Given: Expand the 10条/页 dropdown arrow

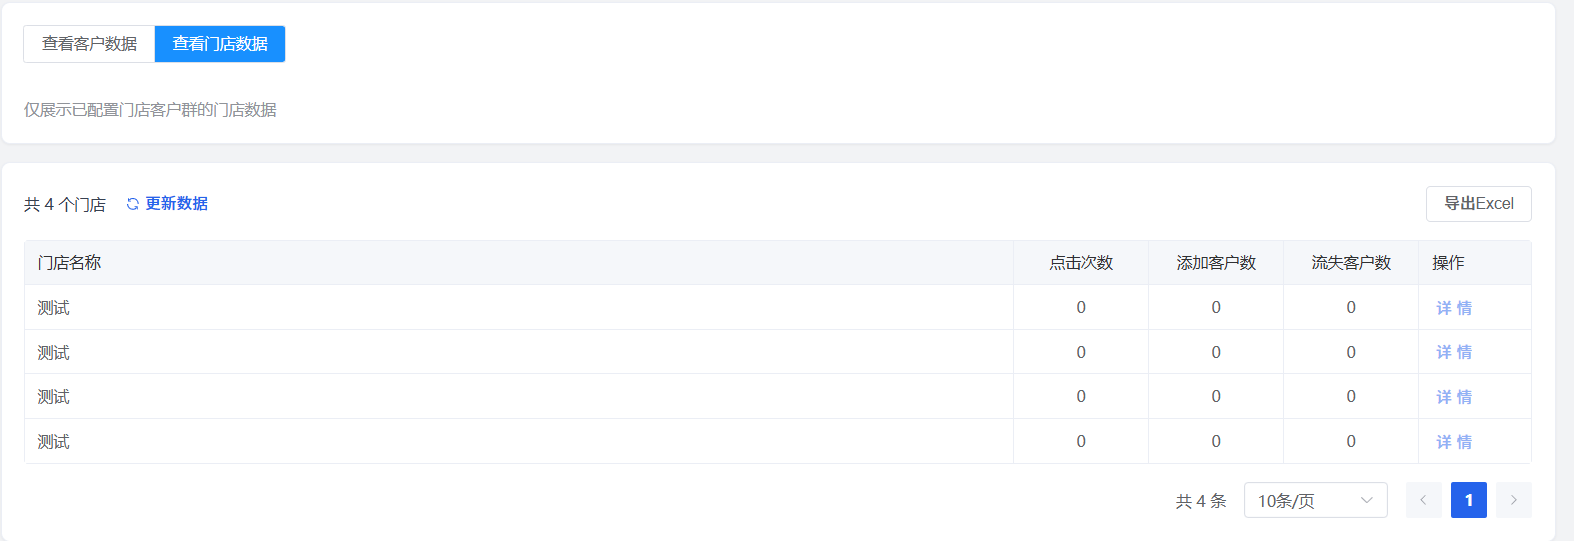Looking at the screenshot, I should pyautogui.click(x=1366, y=500).
